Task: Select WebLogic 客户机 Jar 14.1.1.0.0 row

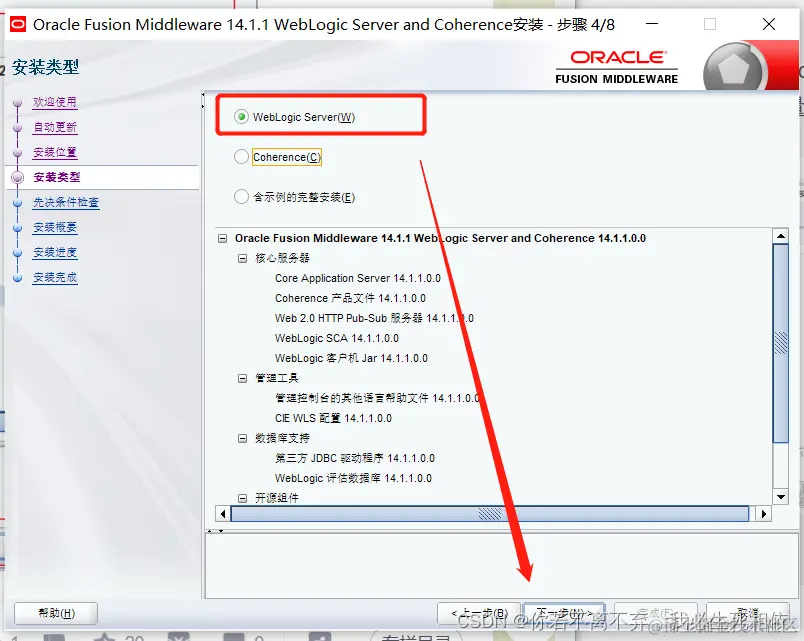Action: tap(351, 358)
